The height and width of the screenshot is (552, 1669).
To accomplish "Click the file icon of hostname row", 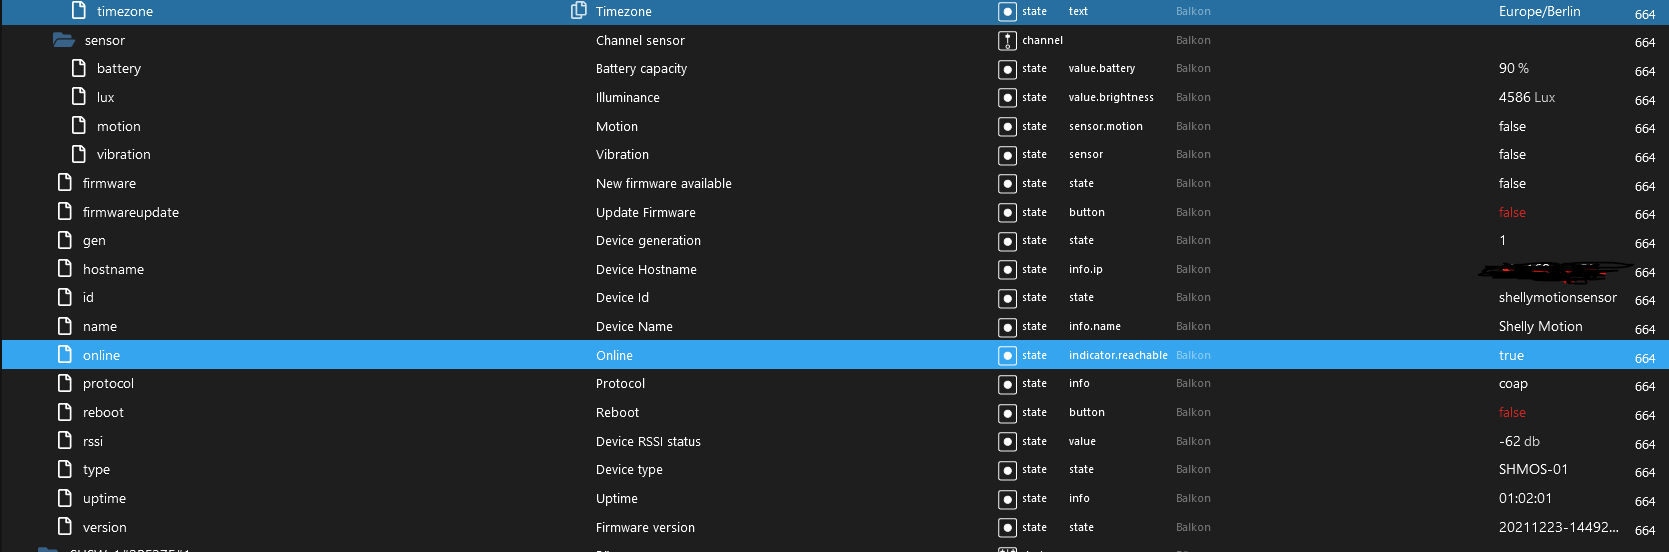I will (x=65, y=269).
